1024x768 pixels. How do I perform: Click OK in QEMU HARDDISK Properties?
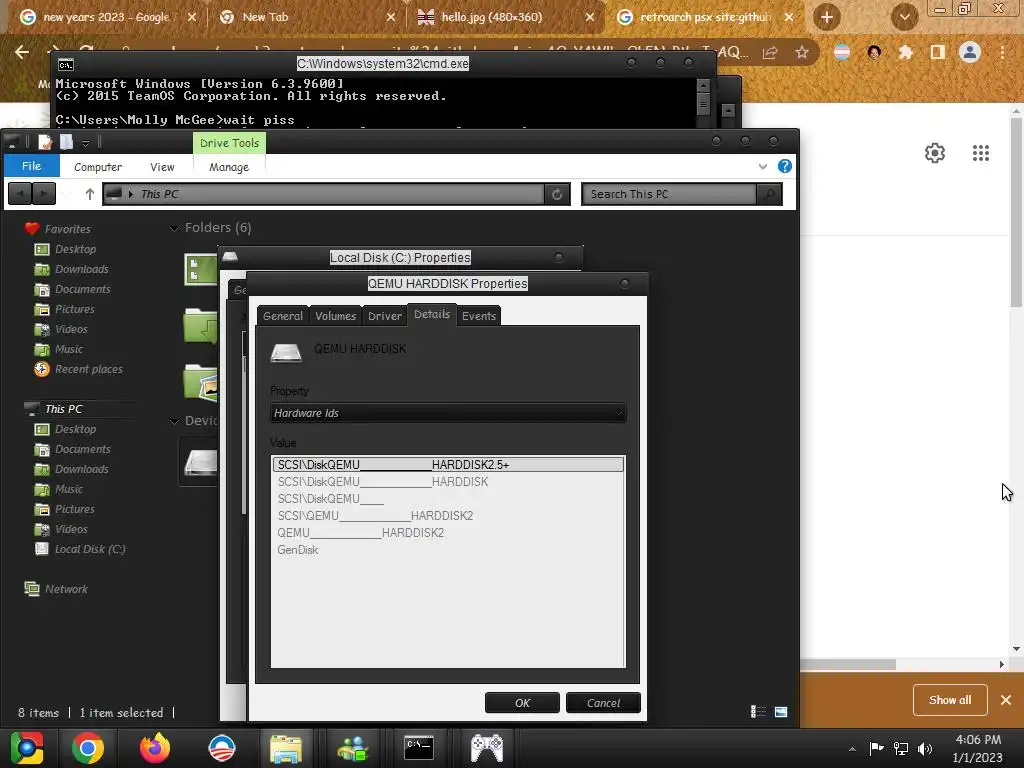(522, 703)
